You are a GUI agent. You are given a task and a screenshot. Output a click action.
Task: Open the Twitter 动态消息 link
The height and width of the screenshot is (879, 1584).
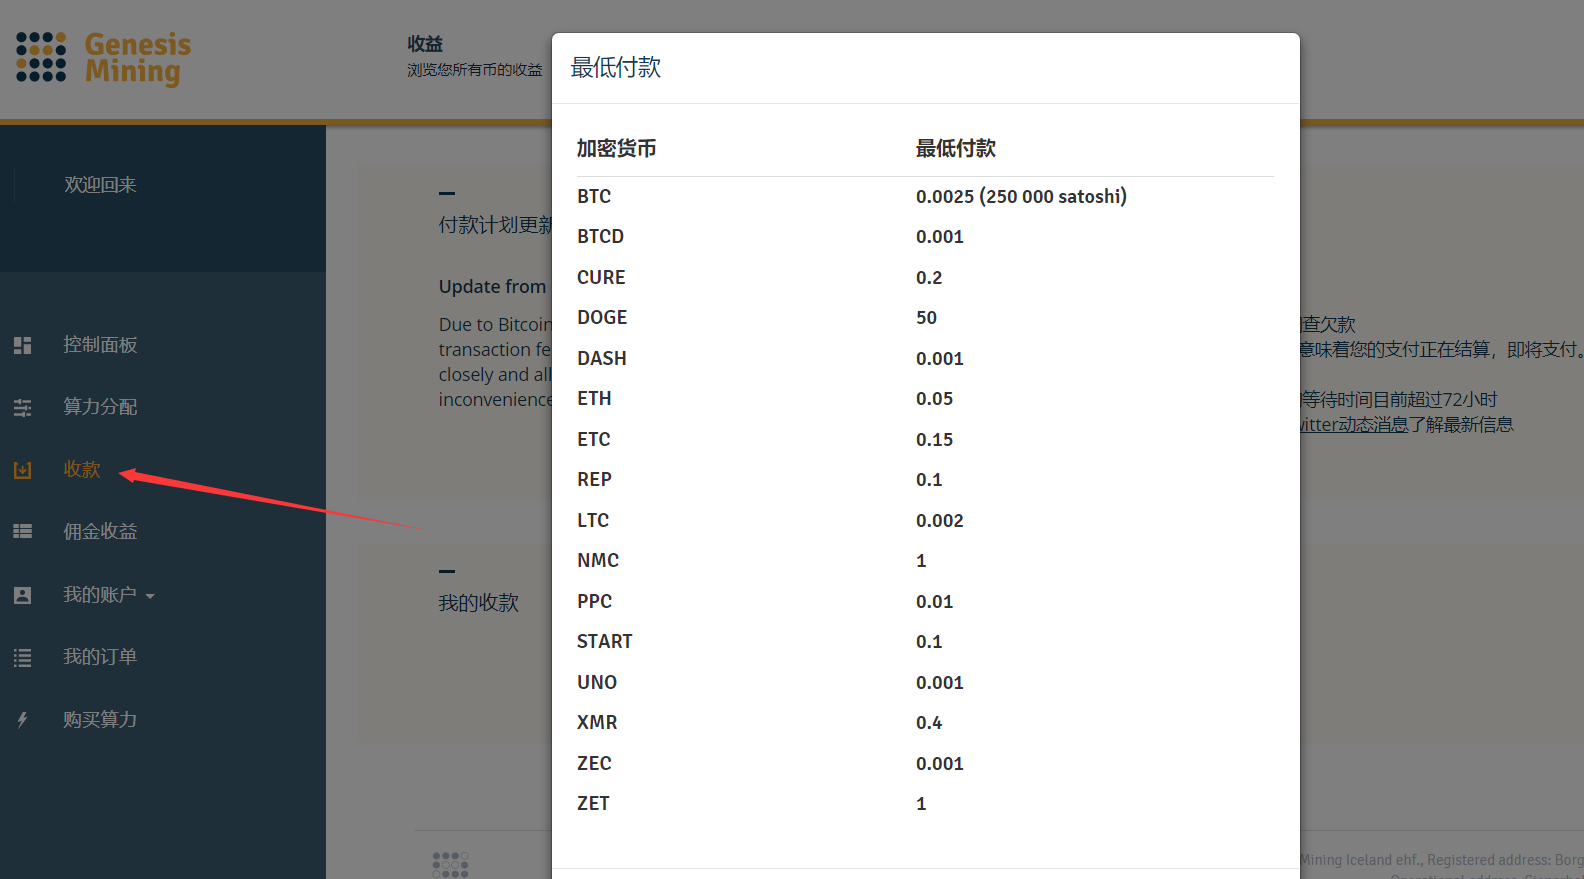pos(1354,425)
